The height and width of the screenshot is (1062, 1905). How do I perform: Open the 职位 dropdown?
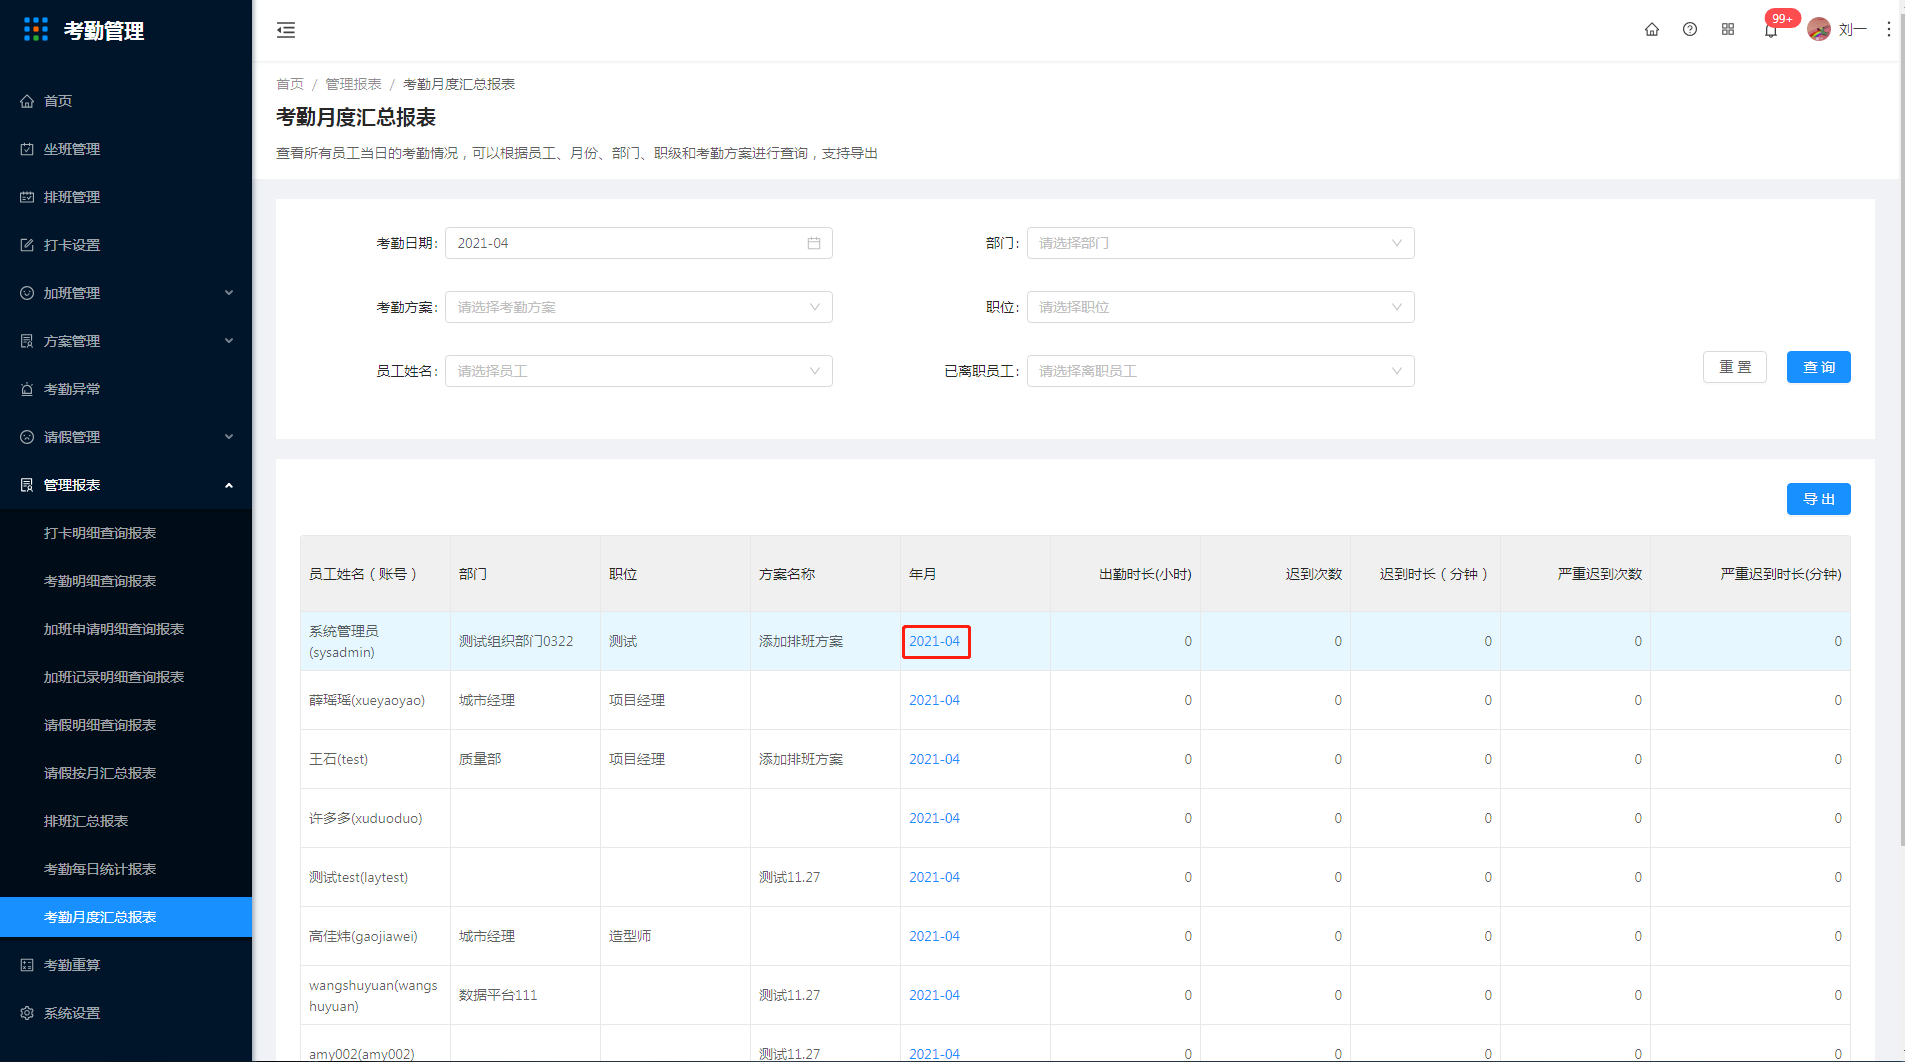1220,307
